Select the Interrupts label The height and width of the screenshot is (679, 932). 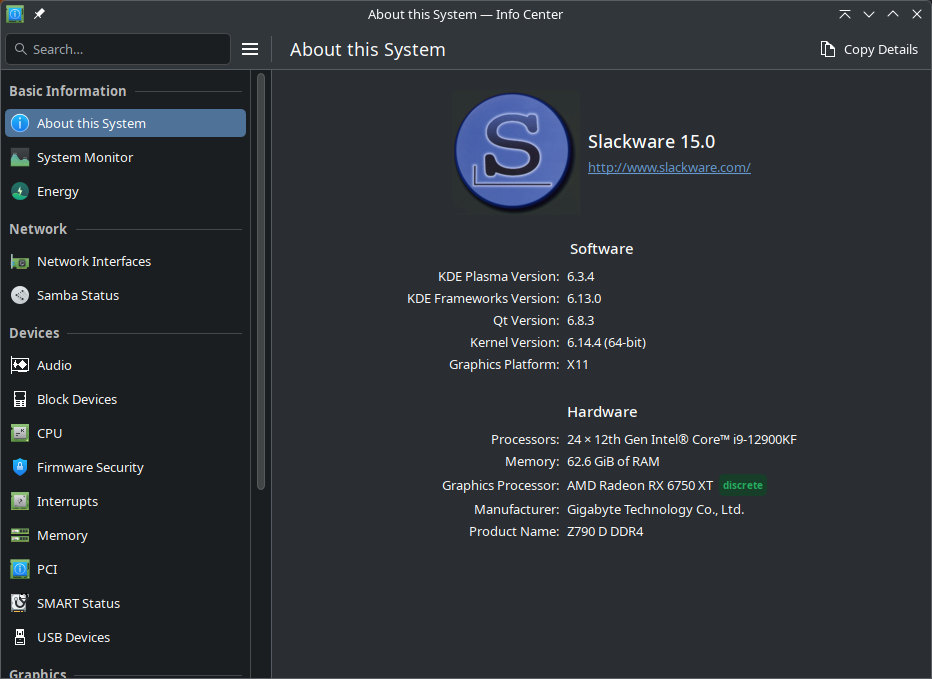click(x=68, y=502)
